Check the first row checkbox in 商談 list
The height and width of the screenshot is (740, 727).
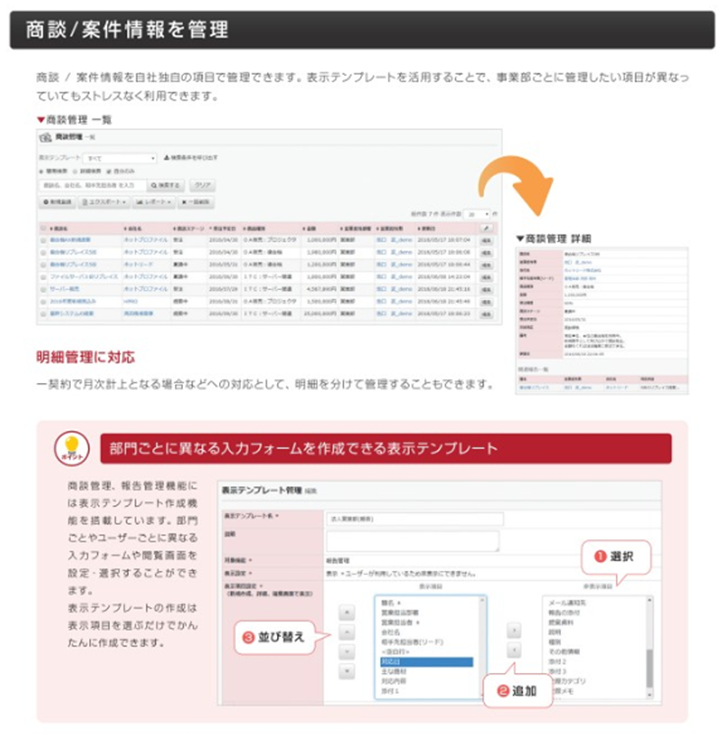(42, 241)
